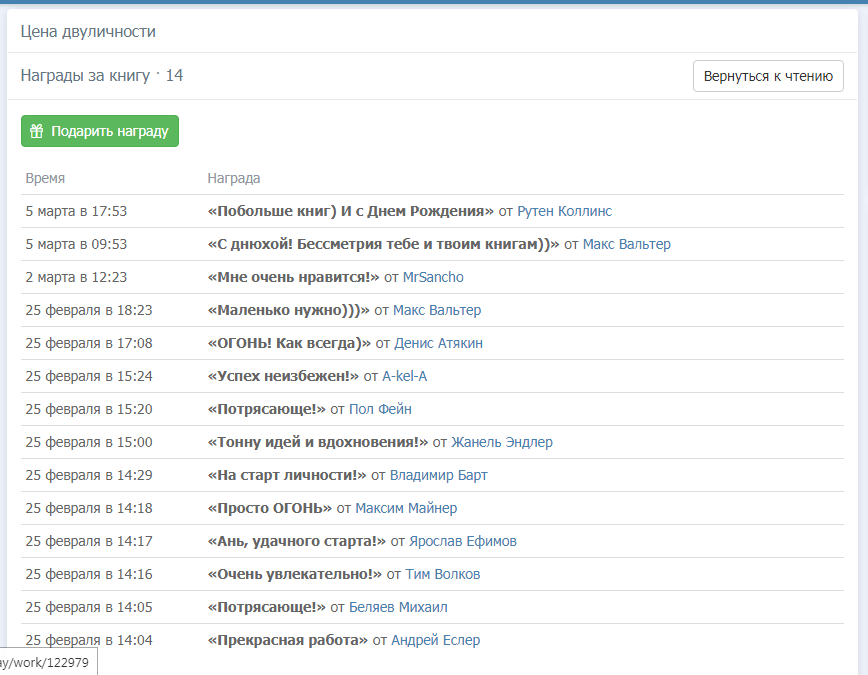This screenshot has height=675, width=868.
Task: Visit Владимир Барт profile link
Action: (438, 475)
